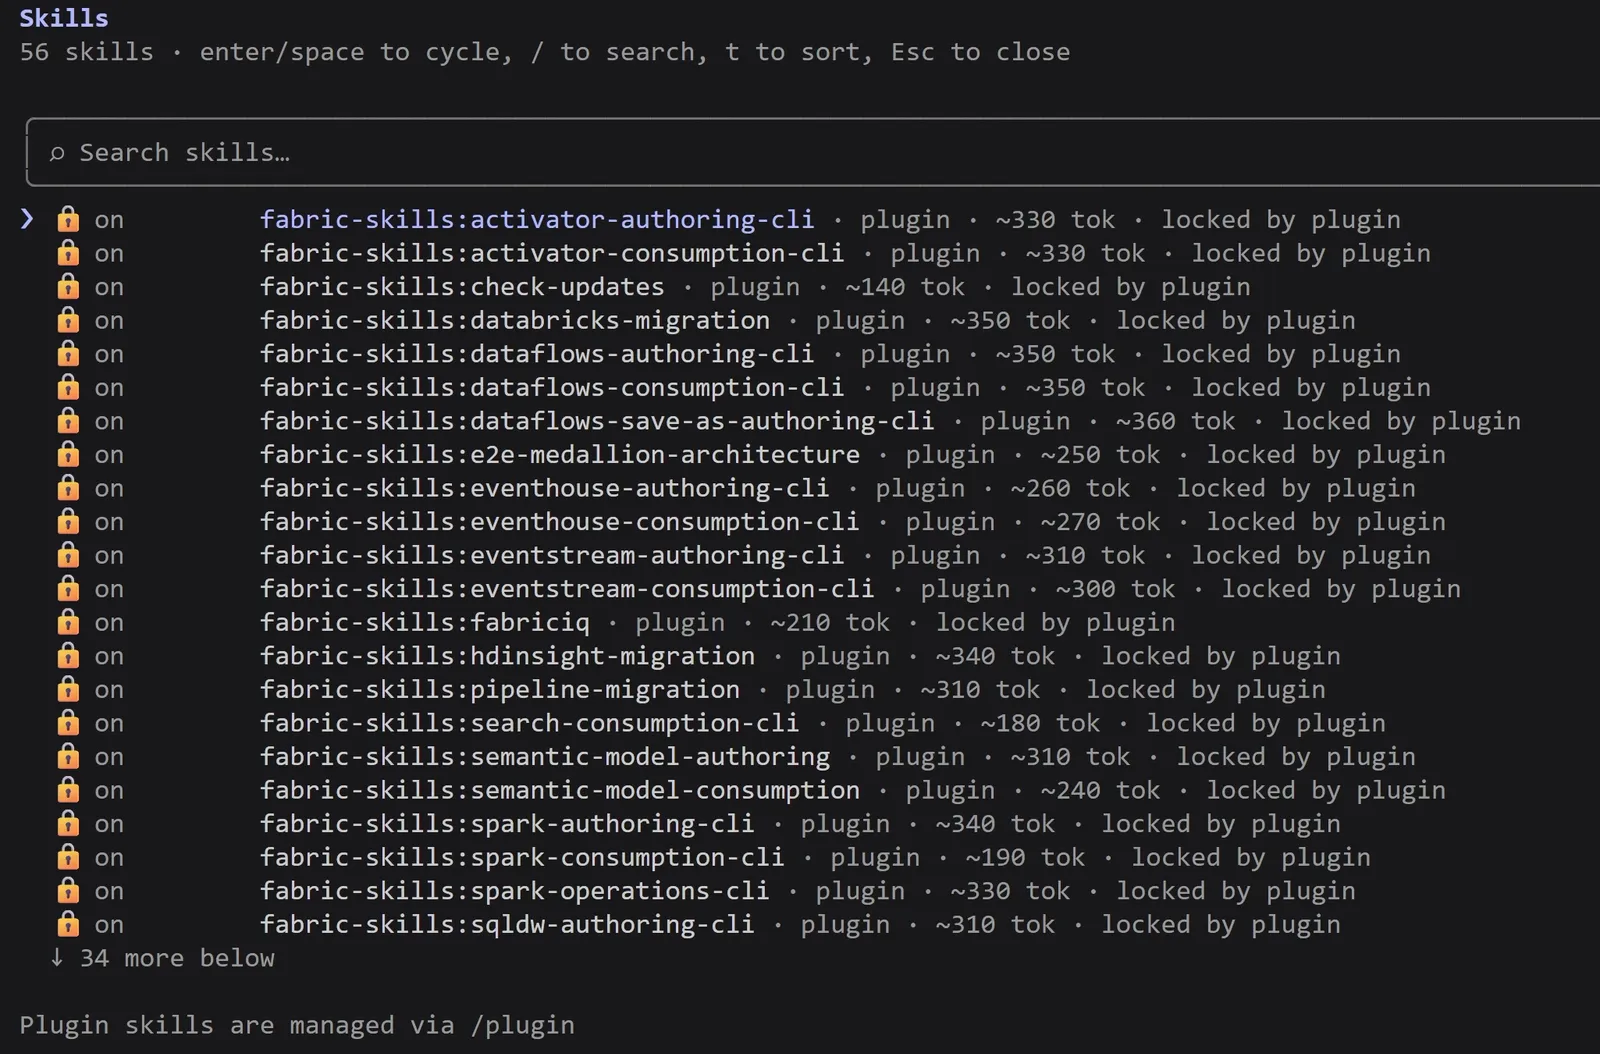Select the fabric-skills:dataflows-consumption-cli skill name
The width and height of the screenshot is (1600, 1054).
click(552, 388)
